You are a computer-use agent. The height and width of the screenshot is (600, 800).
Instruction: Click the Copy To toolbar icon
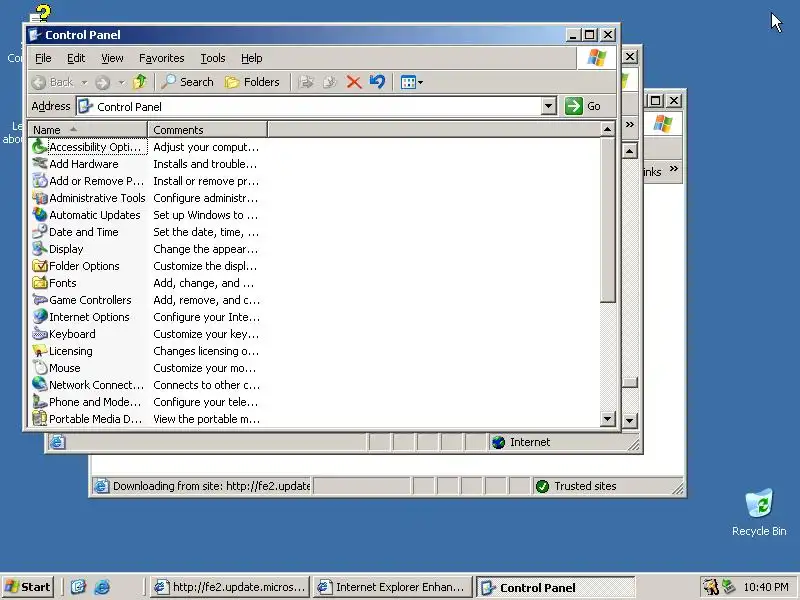[330, 82]
